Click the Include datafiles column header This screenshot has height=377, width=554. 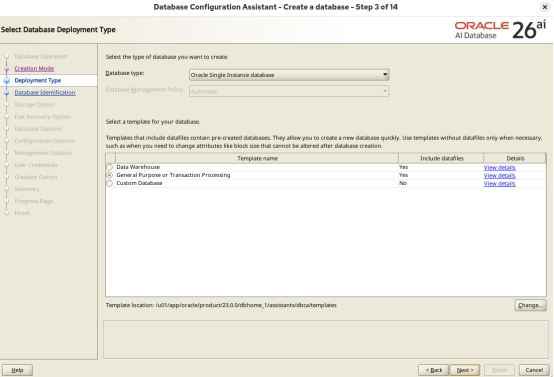tap(441, 158)
